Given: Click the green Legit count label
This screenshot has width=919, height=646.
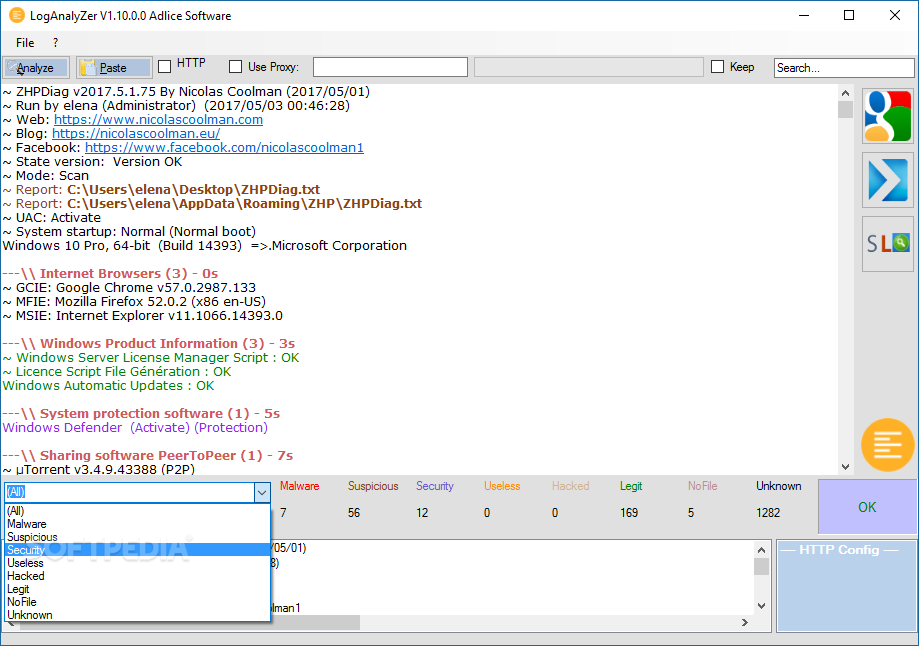Looking at the screenshot, I should coord(631,486).
